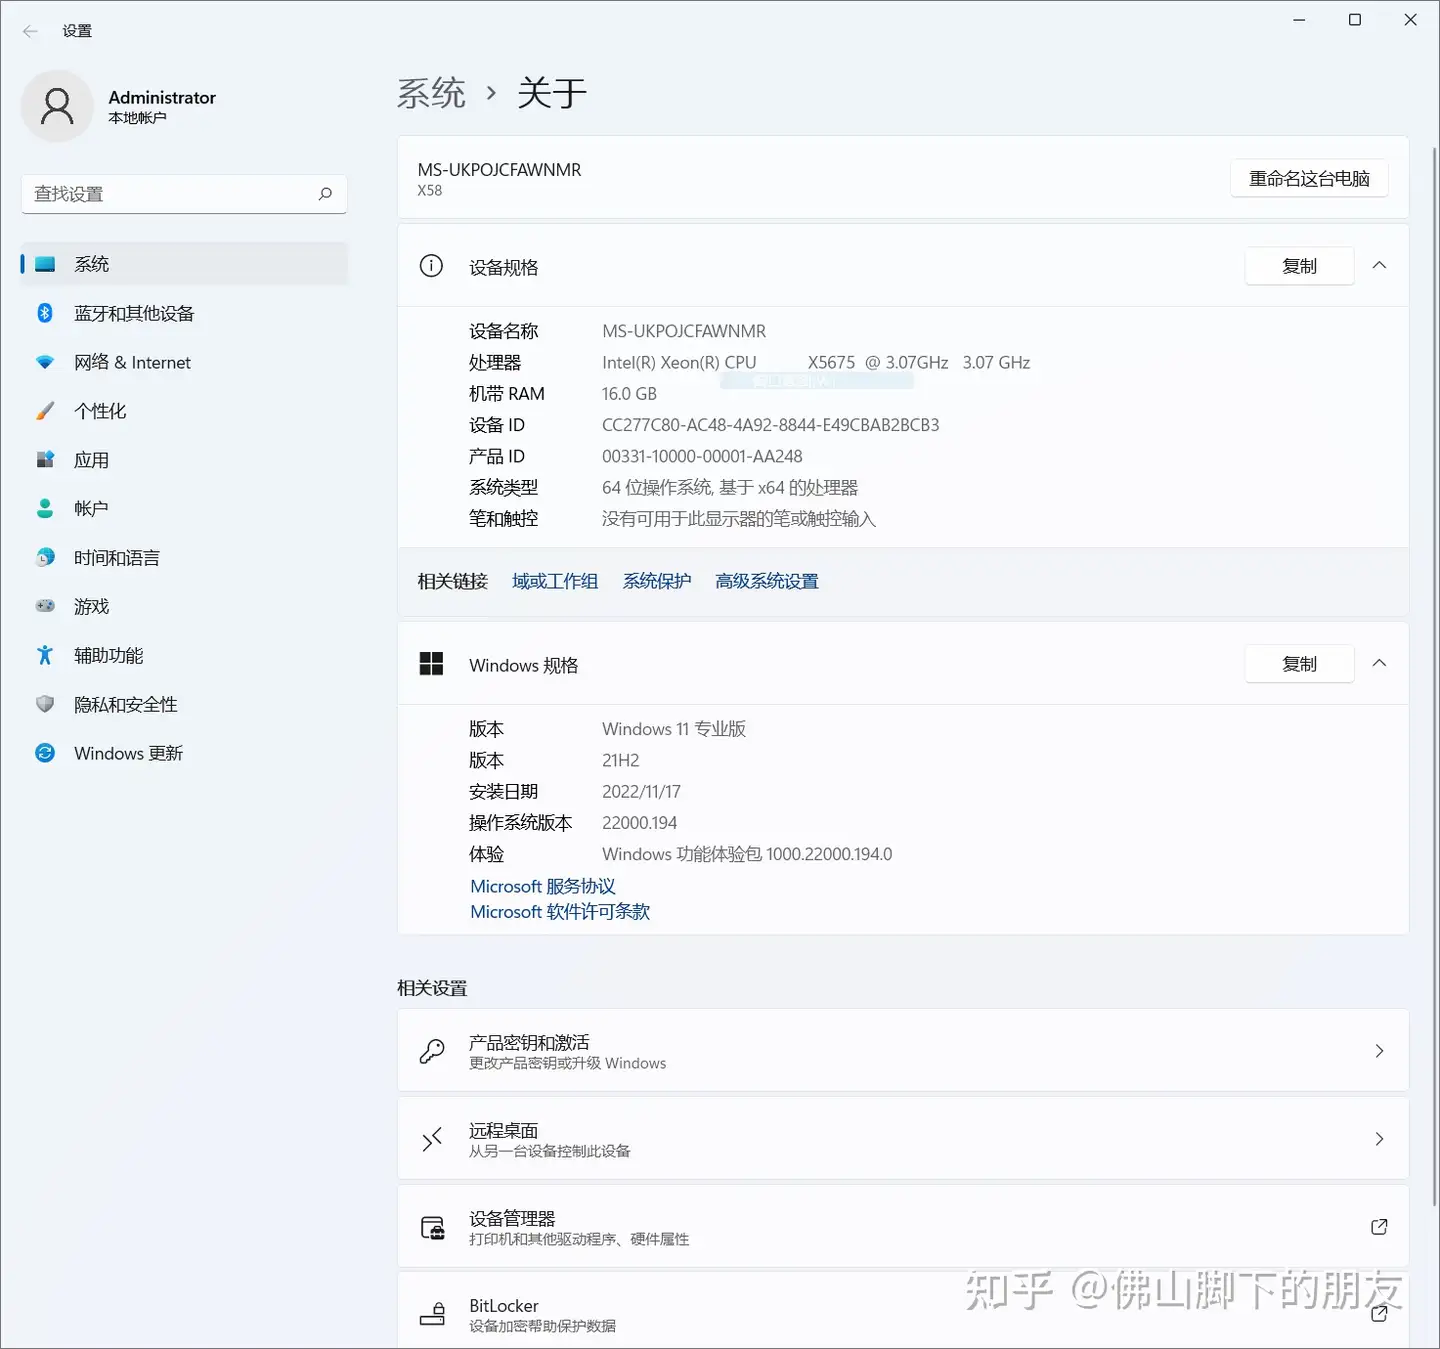Click the search magnifier icon
The height and width of the screenshot is (1349, 1440).
click(325, 194)
